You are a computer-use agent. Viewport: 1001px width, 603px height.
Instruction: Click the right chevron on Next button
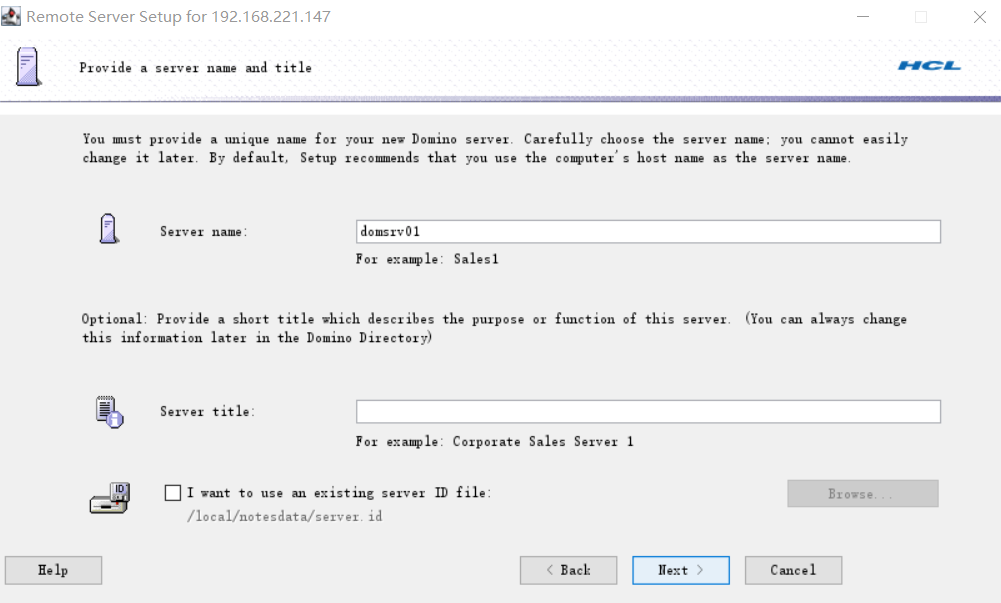(x=700, y=570)
